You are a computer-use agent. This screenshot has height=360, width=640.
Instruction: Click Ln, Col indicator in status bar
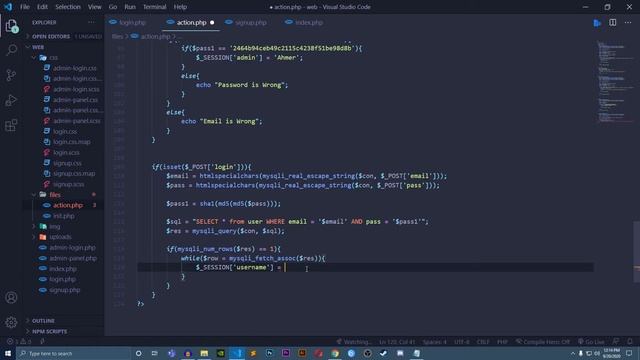(397, 342)
